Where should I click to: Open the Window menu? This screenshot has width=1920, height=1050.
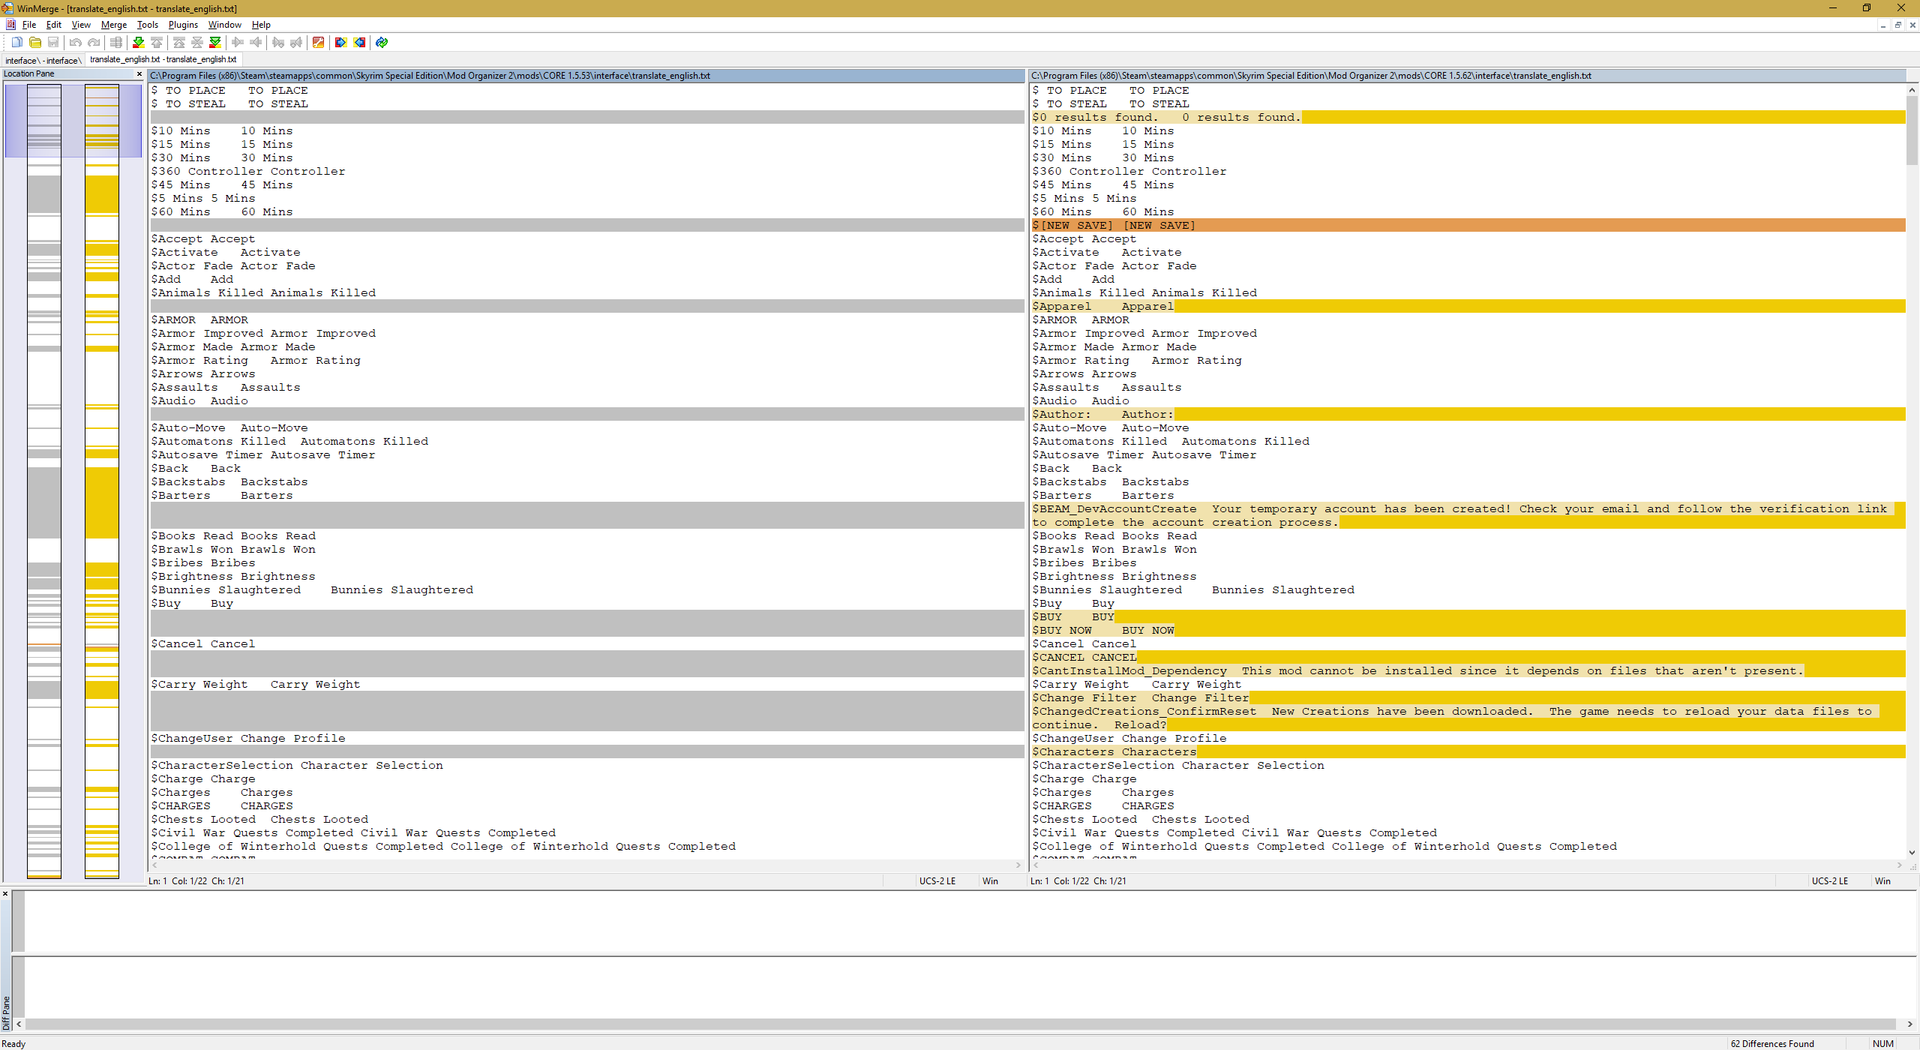[225, 25]
